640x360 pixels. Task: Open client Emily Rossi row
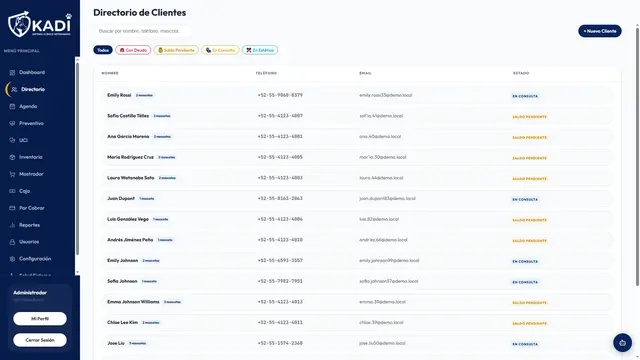point(357,95)
